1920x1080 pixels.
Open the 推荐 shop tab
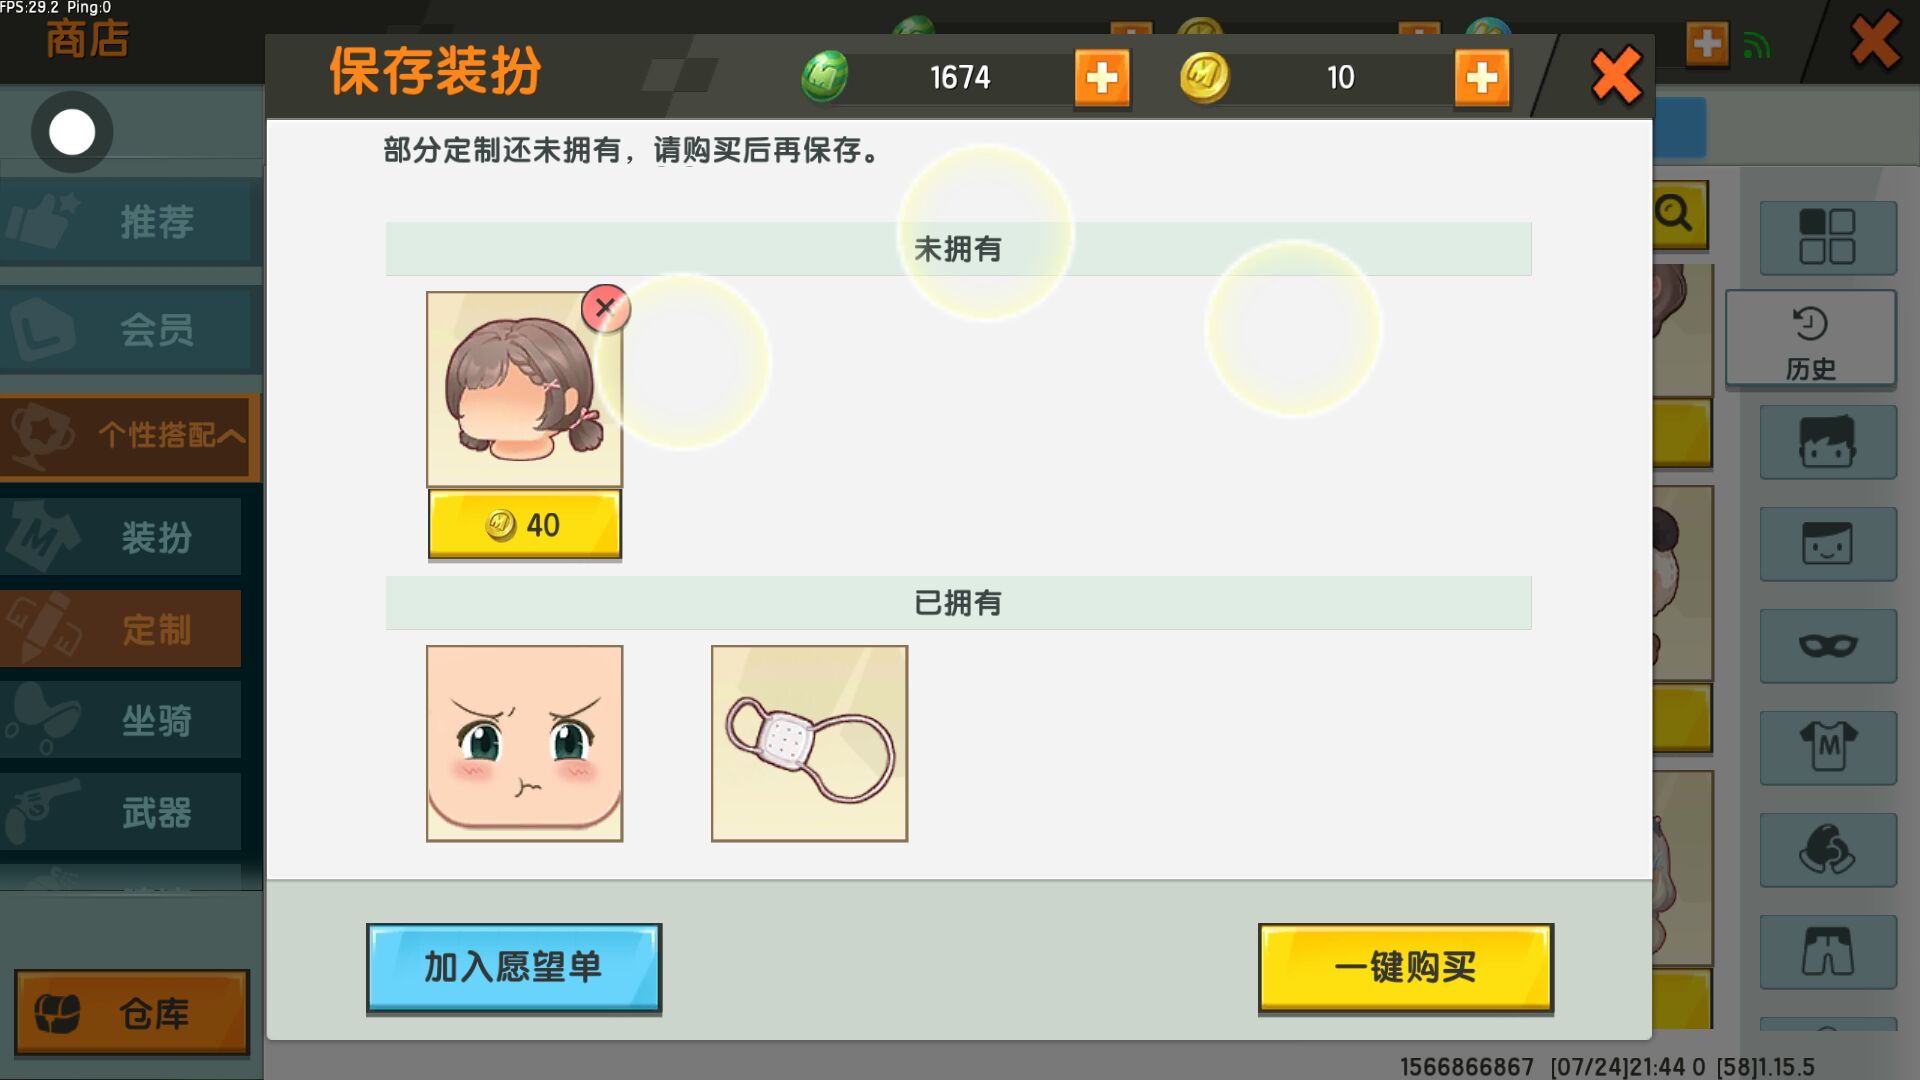[x=130, y=222]
